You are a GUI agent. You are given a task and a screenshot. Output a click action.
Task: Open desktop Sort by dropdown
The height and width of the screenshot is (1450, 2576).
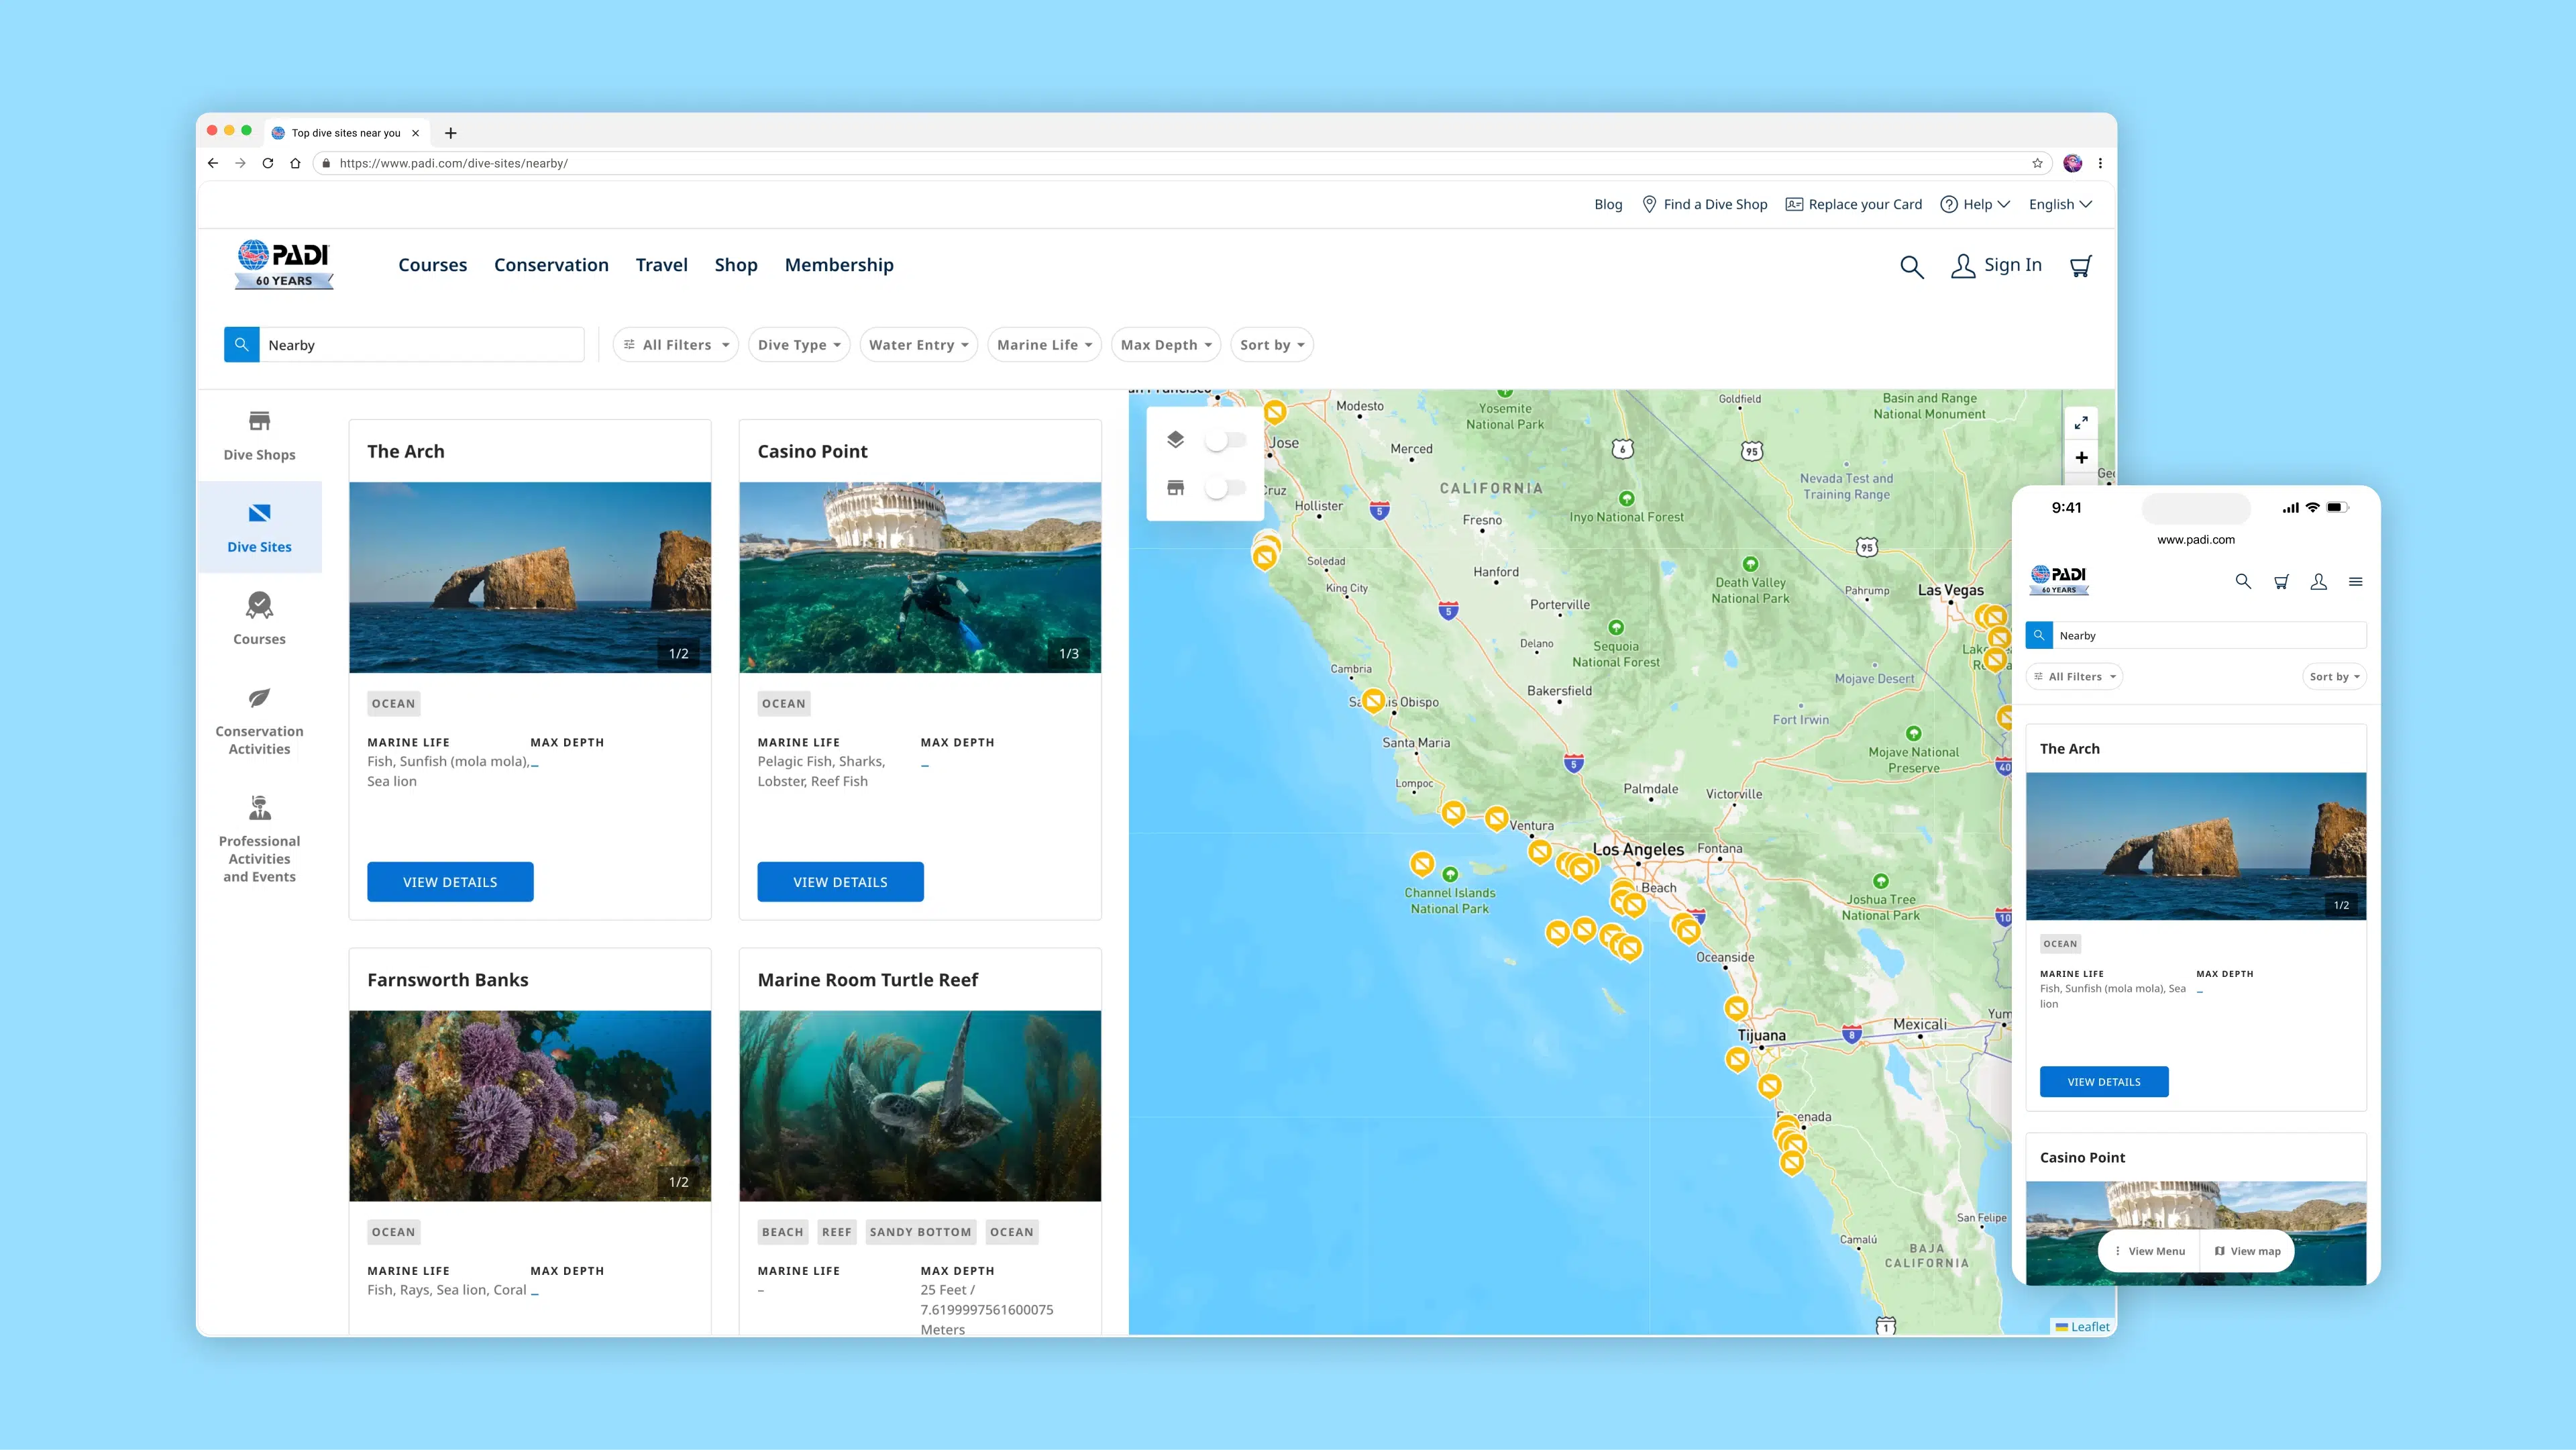pos(1272,345)
